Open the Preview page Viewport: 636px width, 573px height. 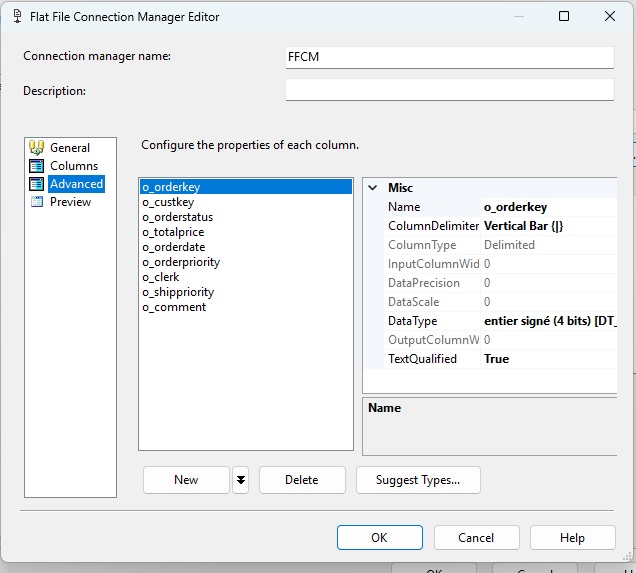pos(70,202)
